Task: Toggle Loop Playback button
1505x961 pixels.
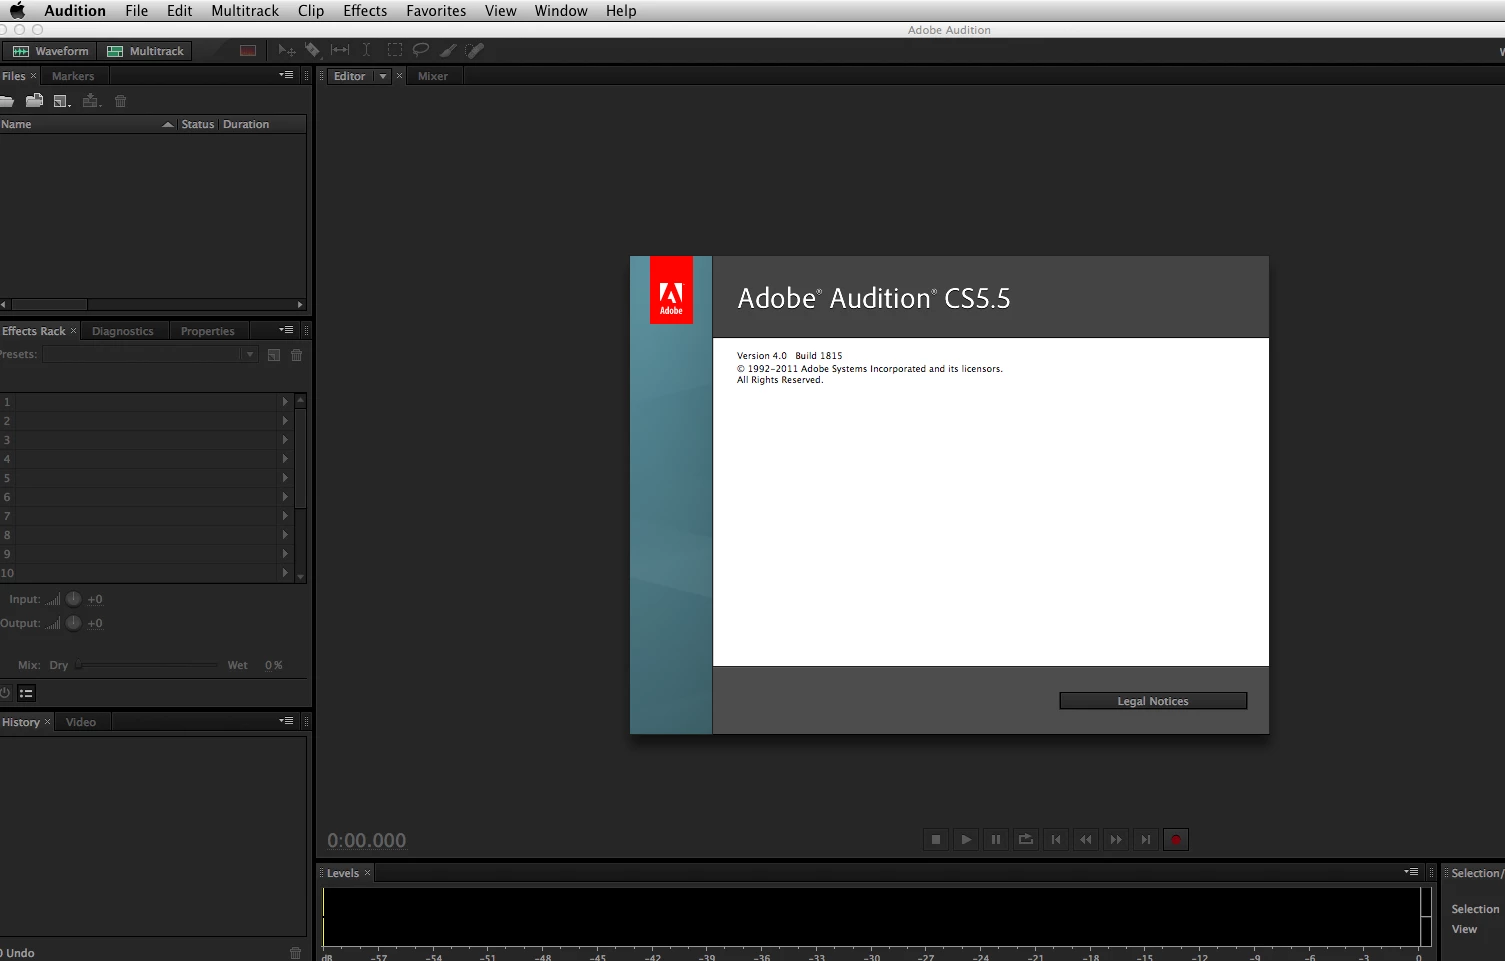Action: (x=1026, y=840)
